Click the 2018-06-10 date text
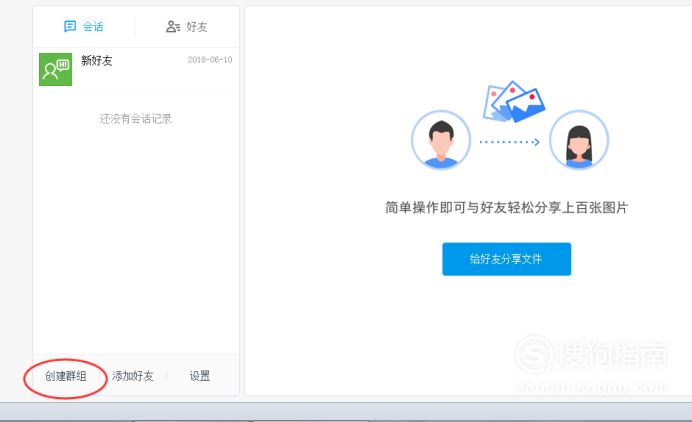The height and width of the screenshot is (422, 692). [210, 60]
